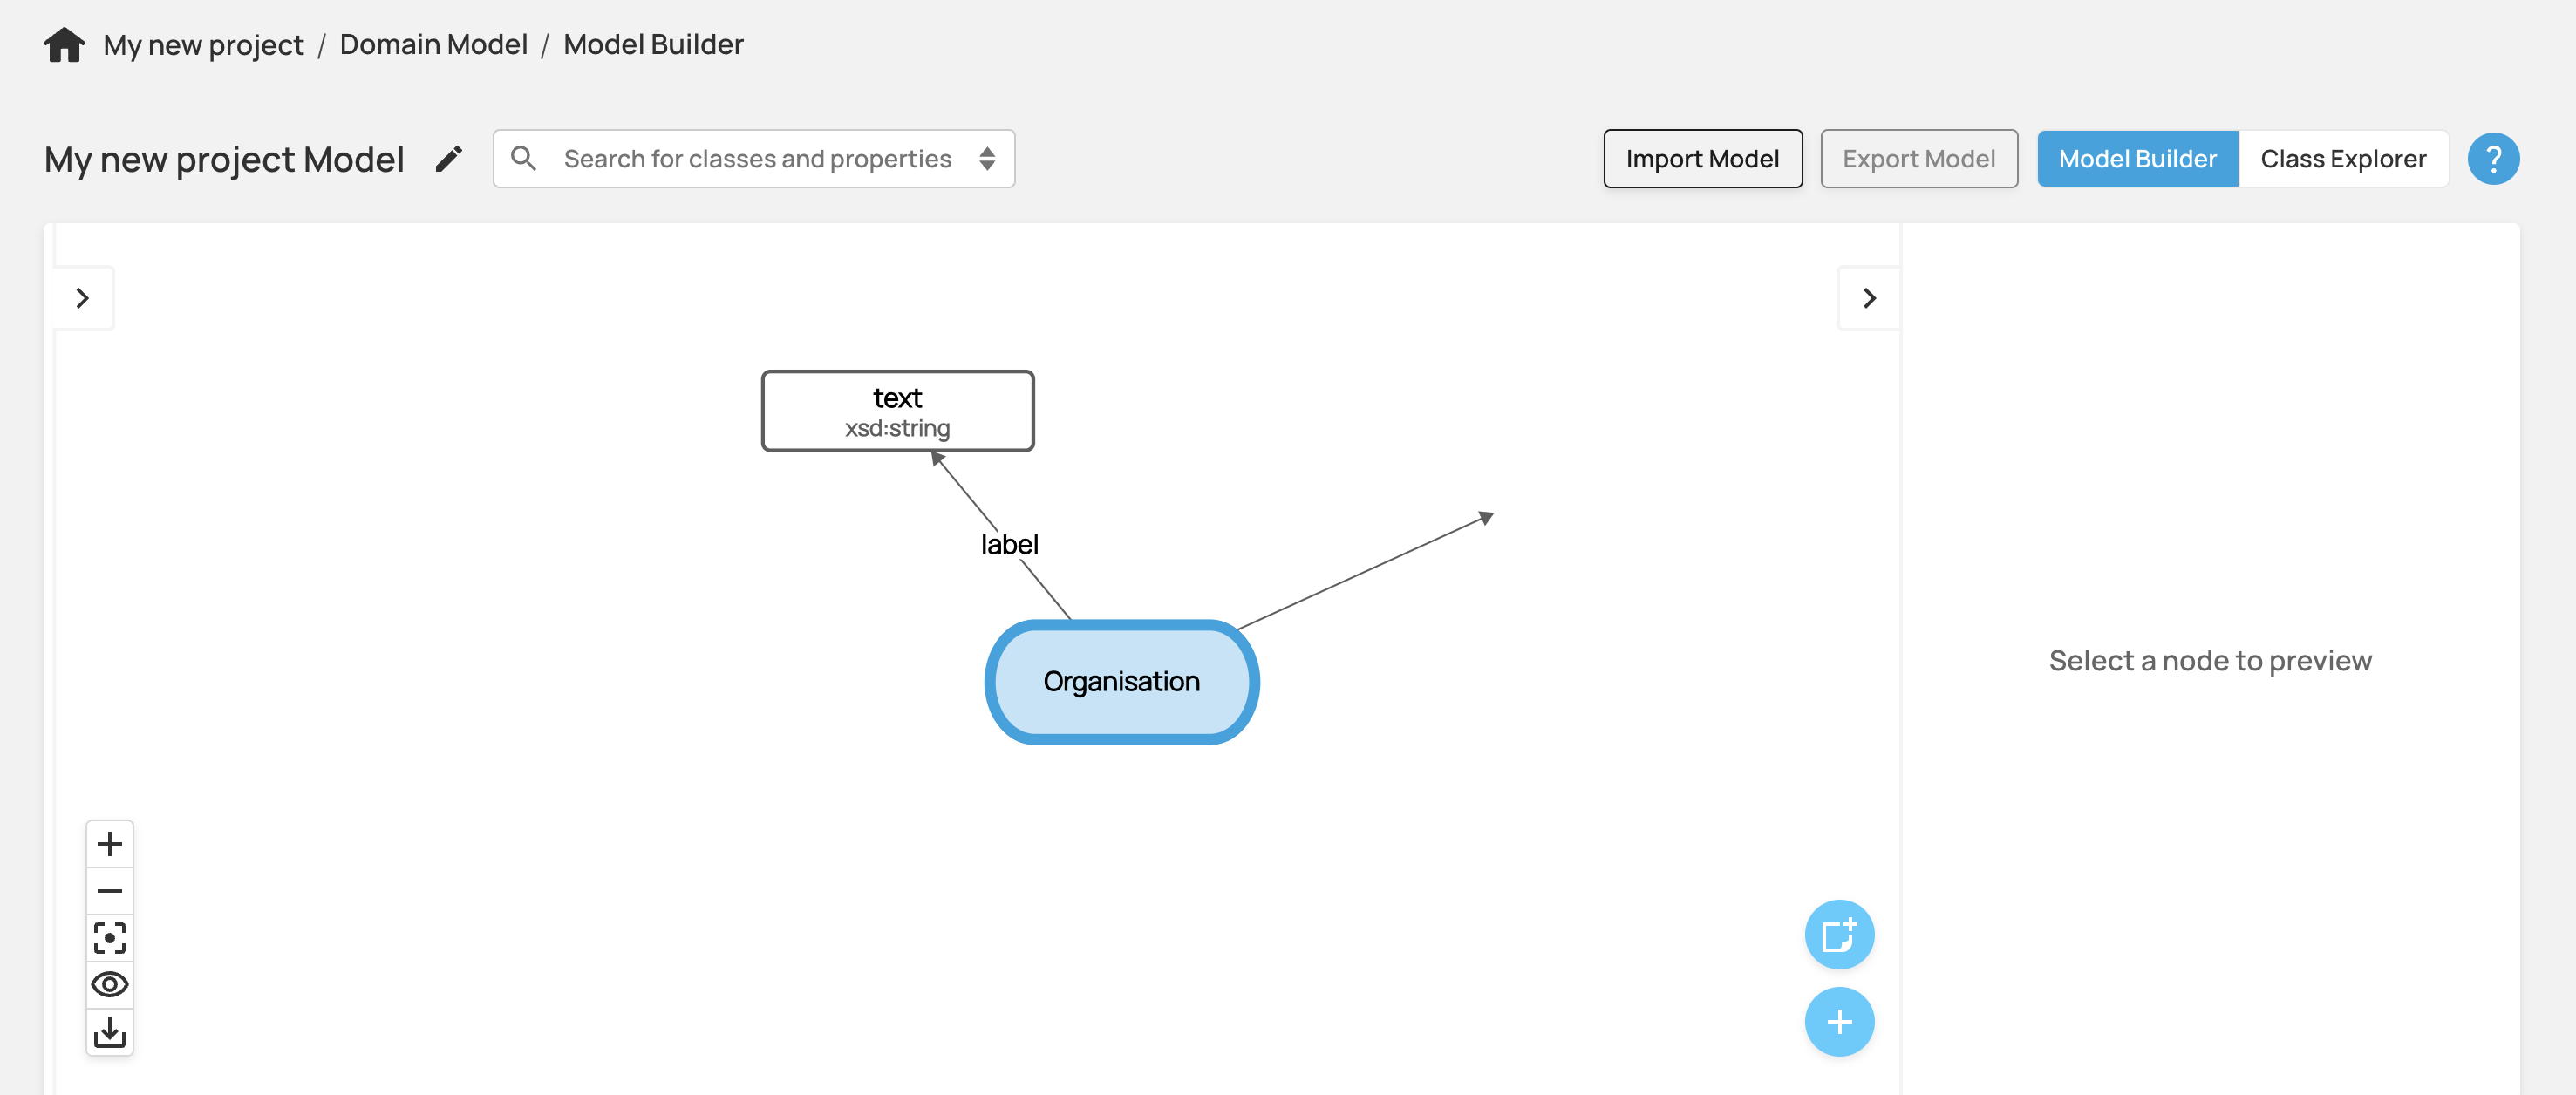The image size is (2576, 1095).
Task: Toggle visibility with the eye icon
Action: coord(110,985)
